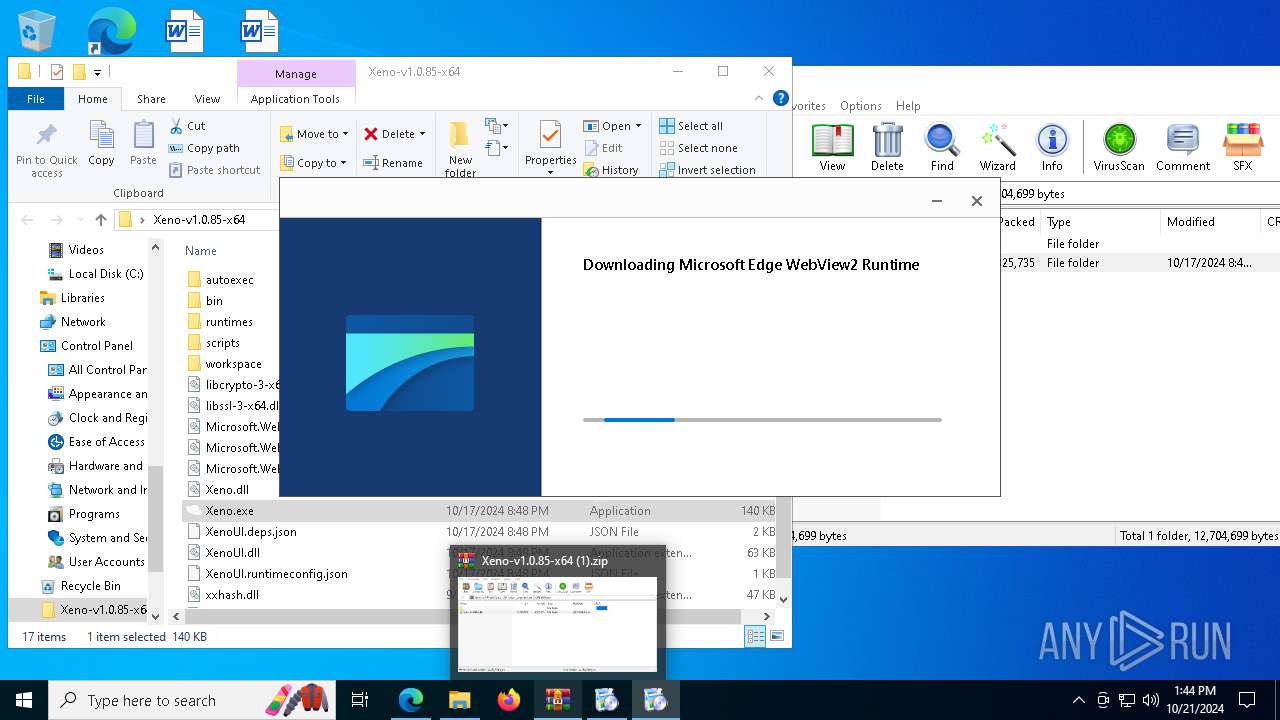
Task: Open Microsoft Edge from taskbar
Action: (411, 700)
